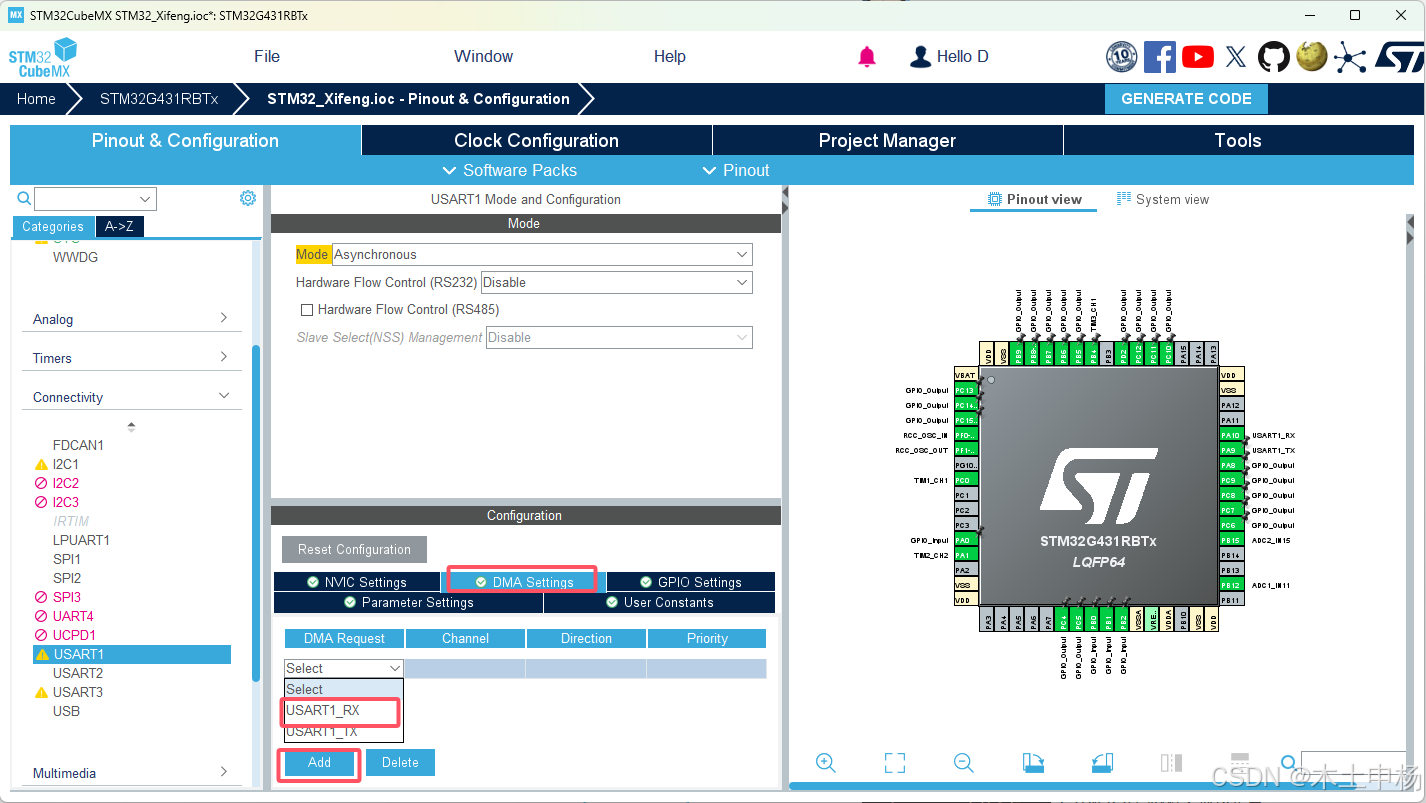Zoom in on the pinout view
This screenshot has height=803, width=1426.
[826, 763]
